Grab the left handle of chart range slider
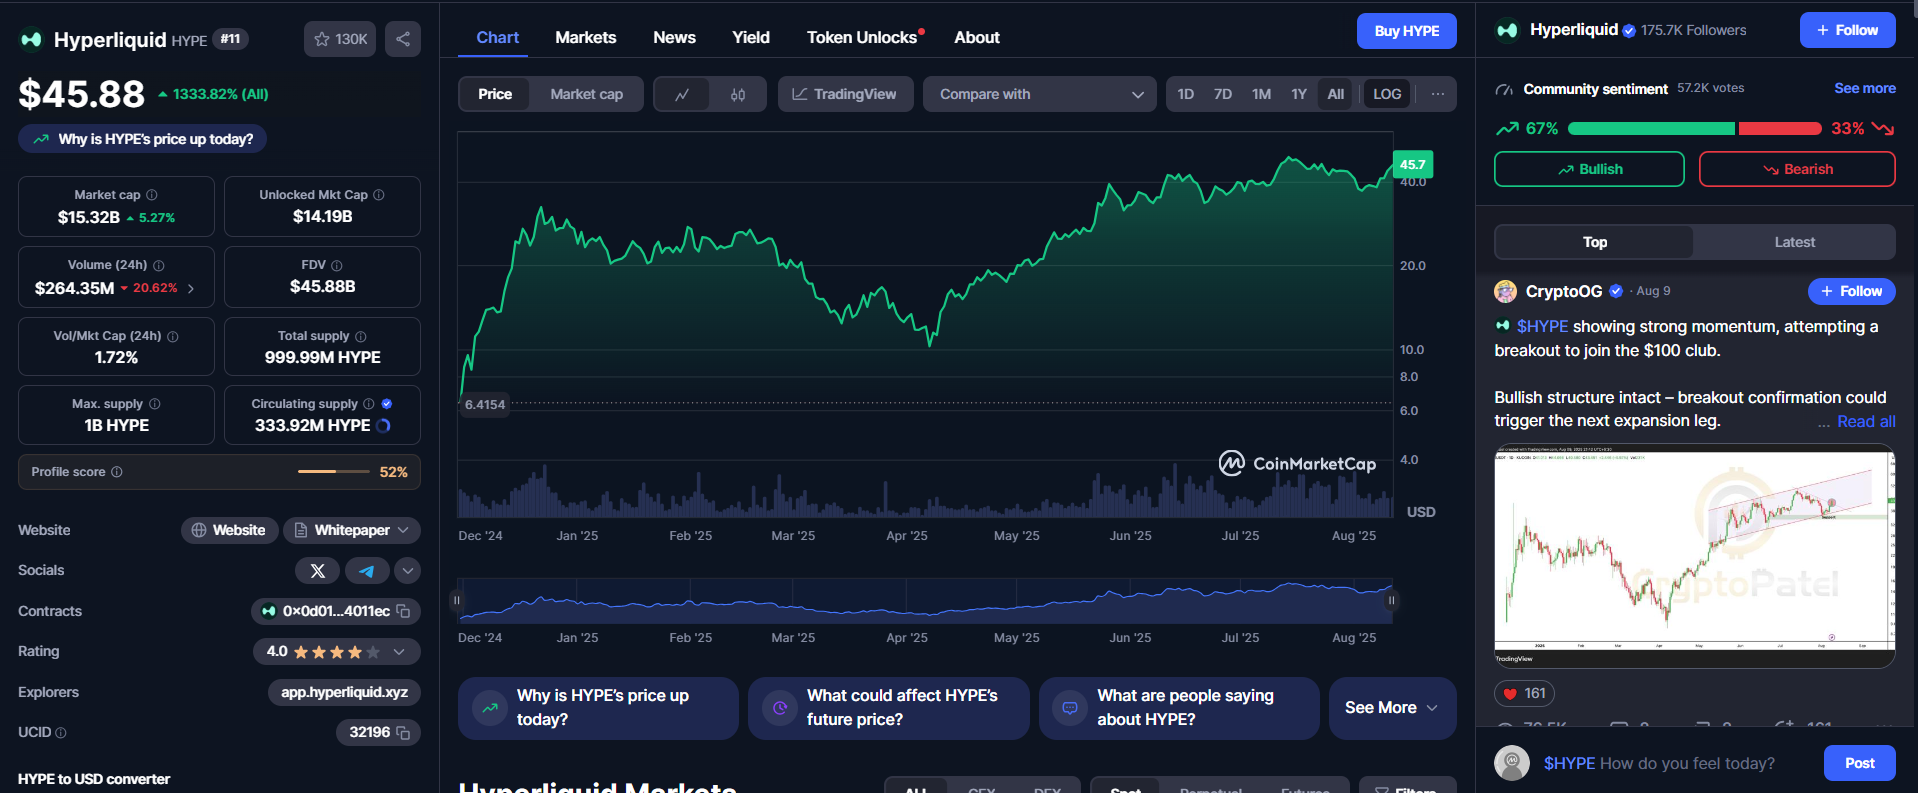Screen dimensions: 1918x793 click(x=457, y=601)
